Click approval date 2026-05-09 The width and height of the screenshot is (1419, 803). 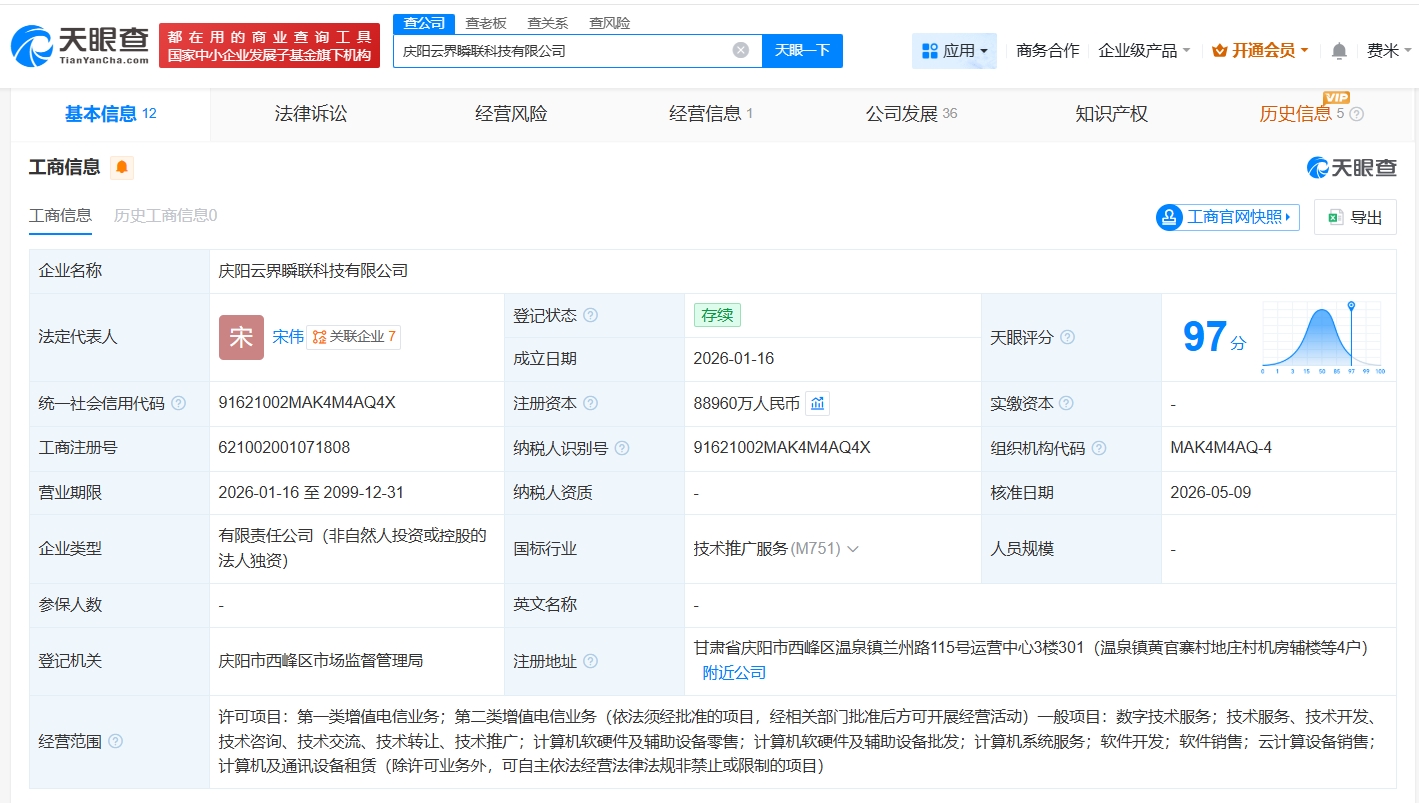[1210, 493]
